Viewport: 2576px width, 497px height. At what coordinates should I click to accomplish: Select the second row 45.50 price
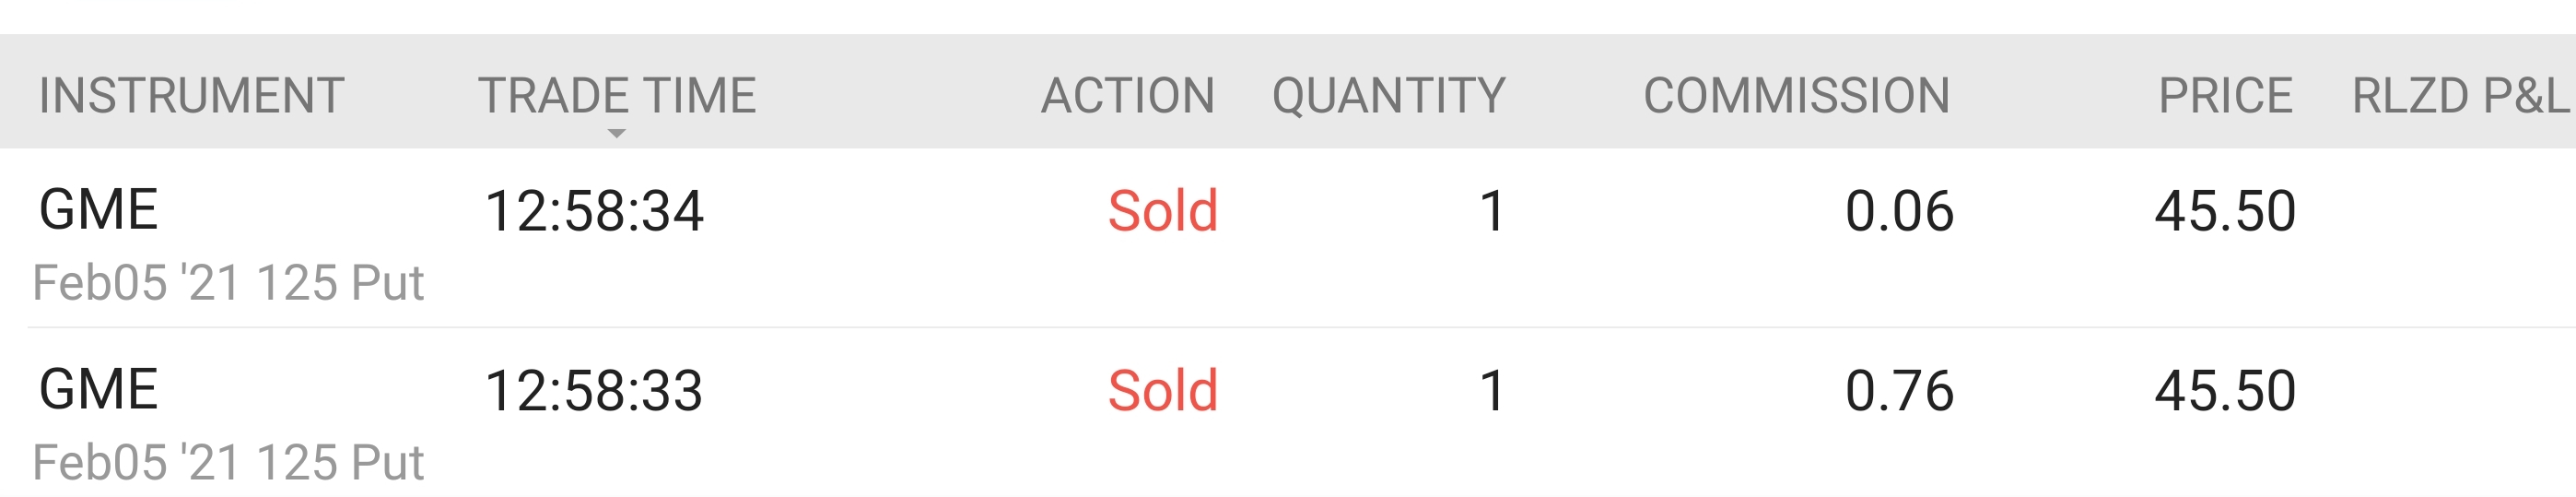coord(2225,391)
